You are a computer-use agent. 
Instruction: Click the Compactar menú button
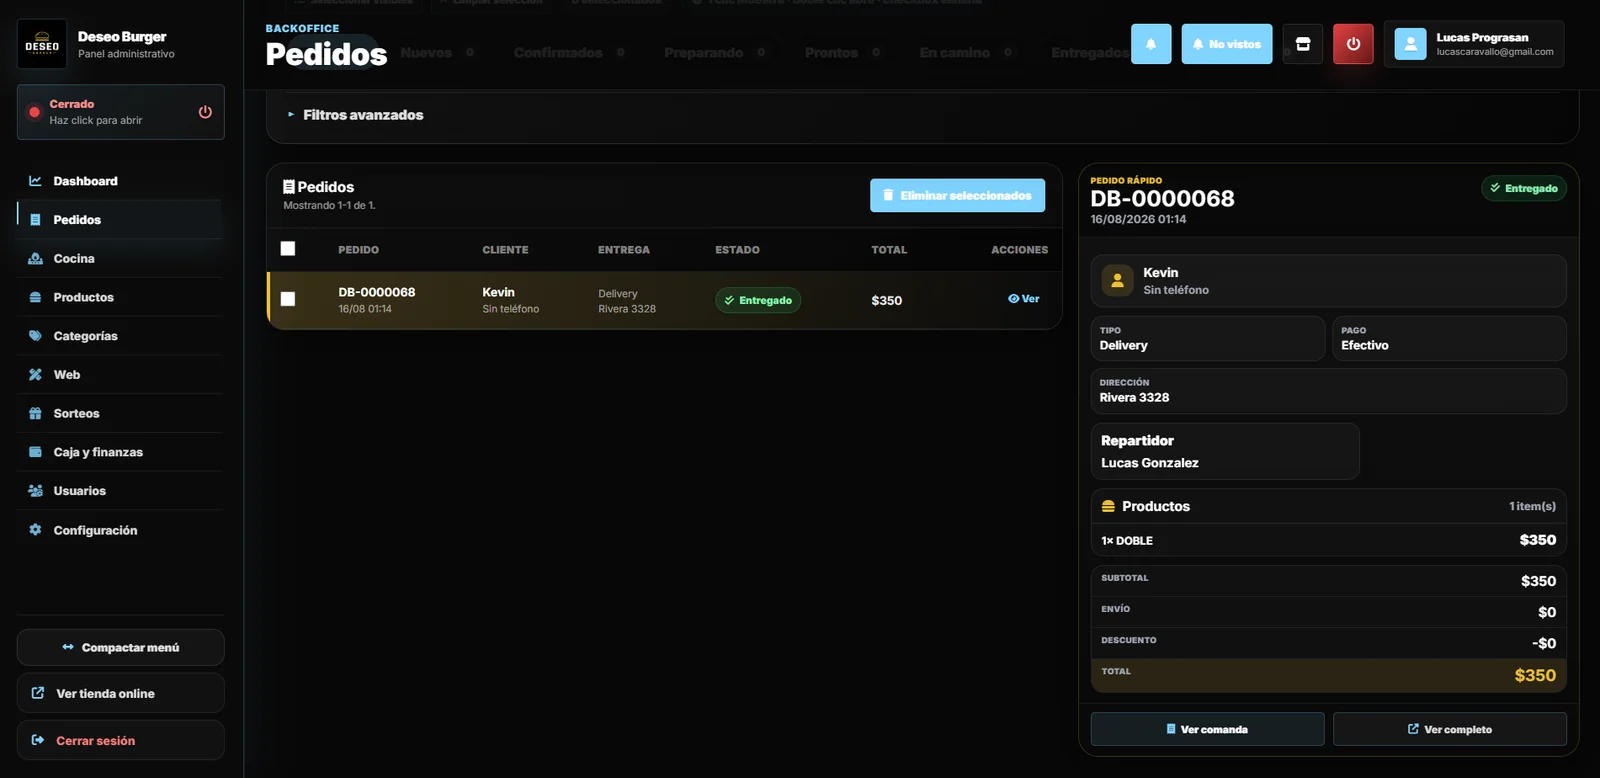point(120,648)
